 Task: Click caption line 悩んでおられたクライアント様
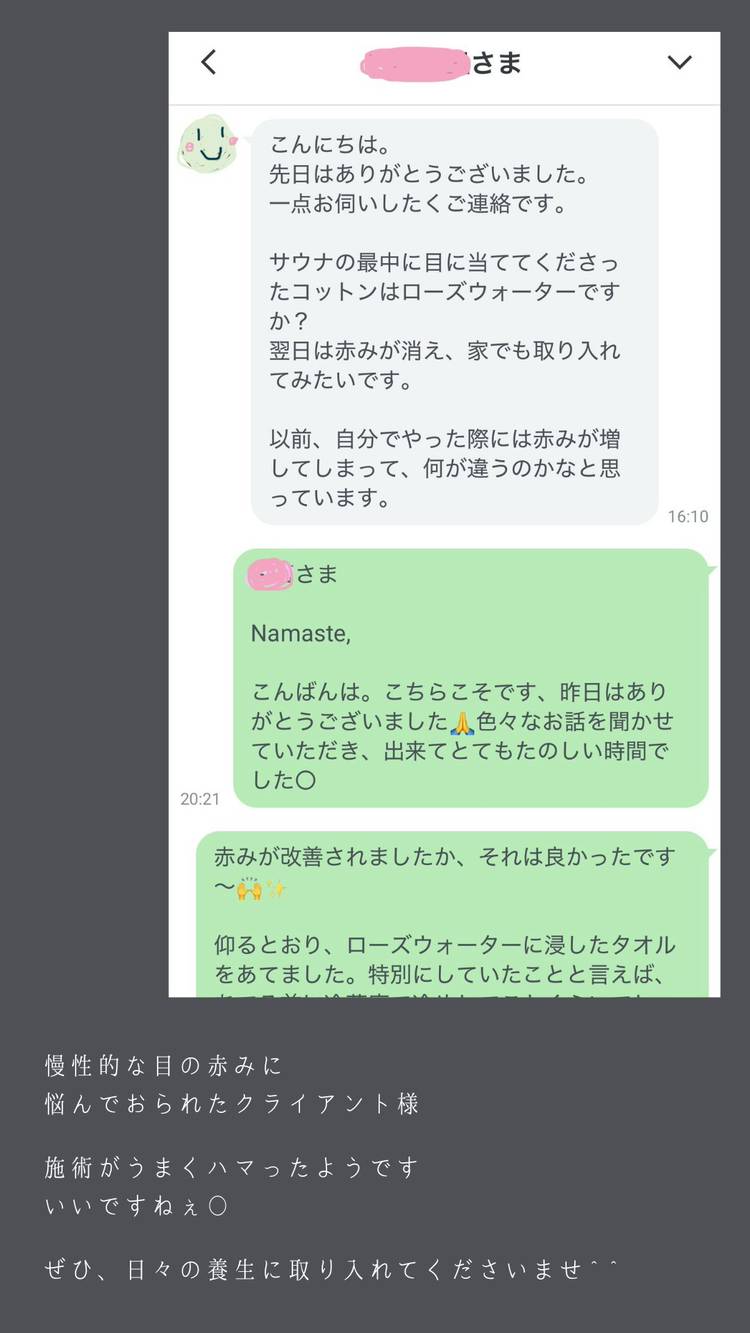232,1104
